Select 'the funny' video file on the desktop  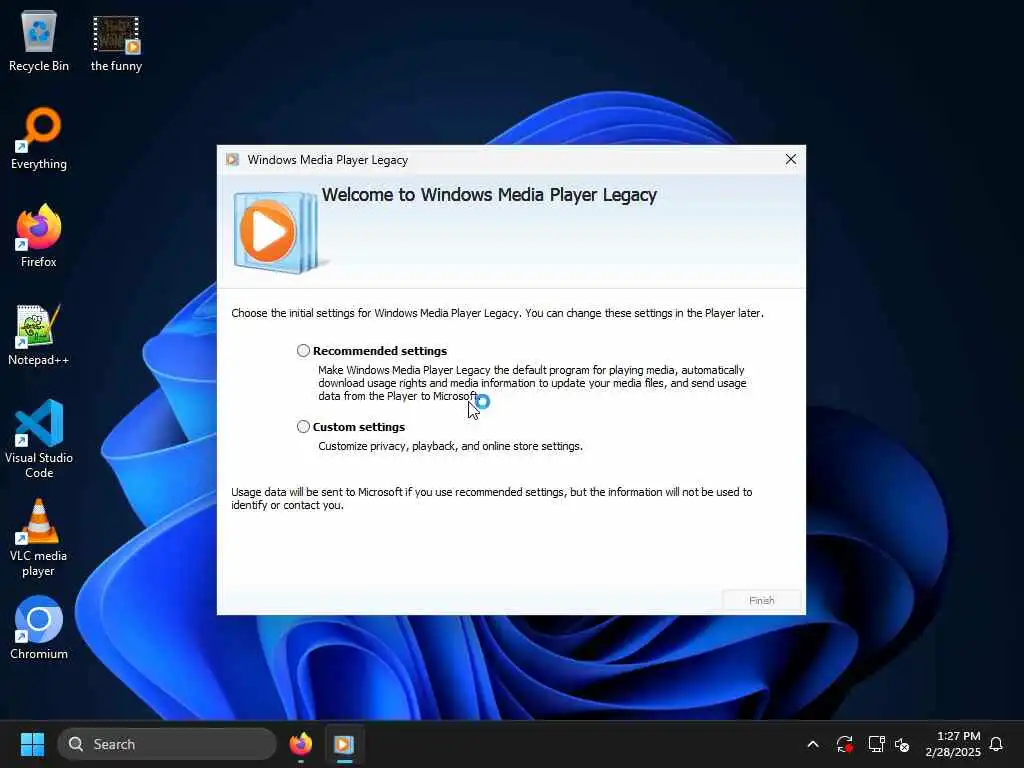click(116, 44)
